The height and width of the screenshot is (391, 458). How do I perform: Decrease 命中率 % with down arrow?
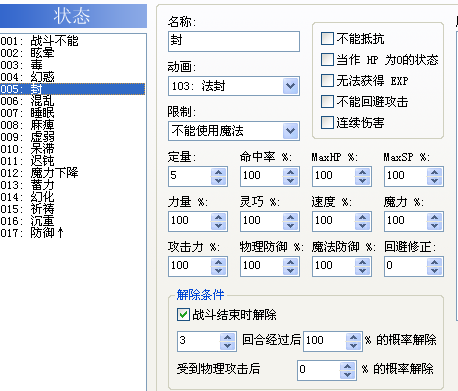pyautogui.click(x=291, y=181)
